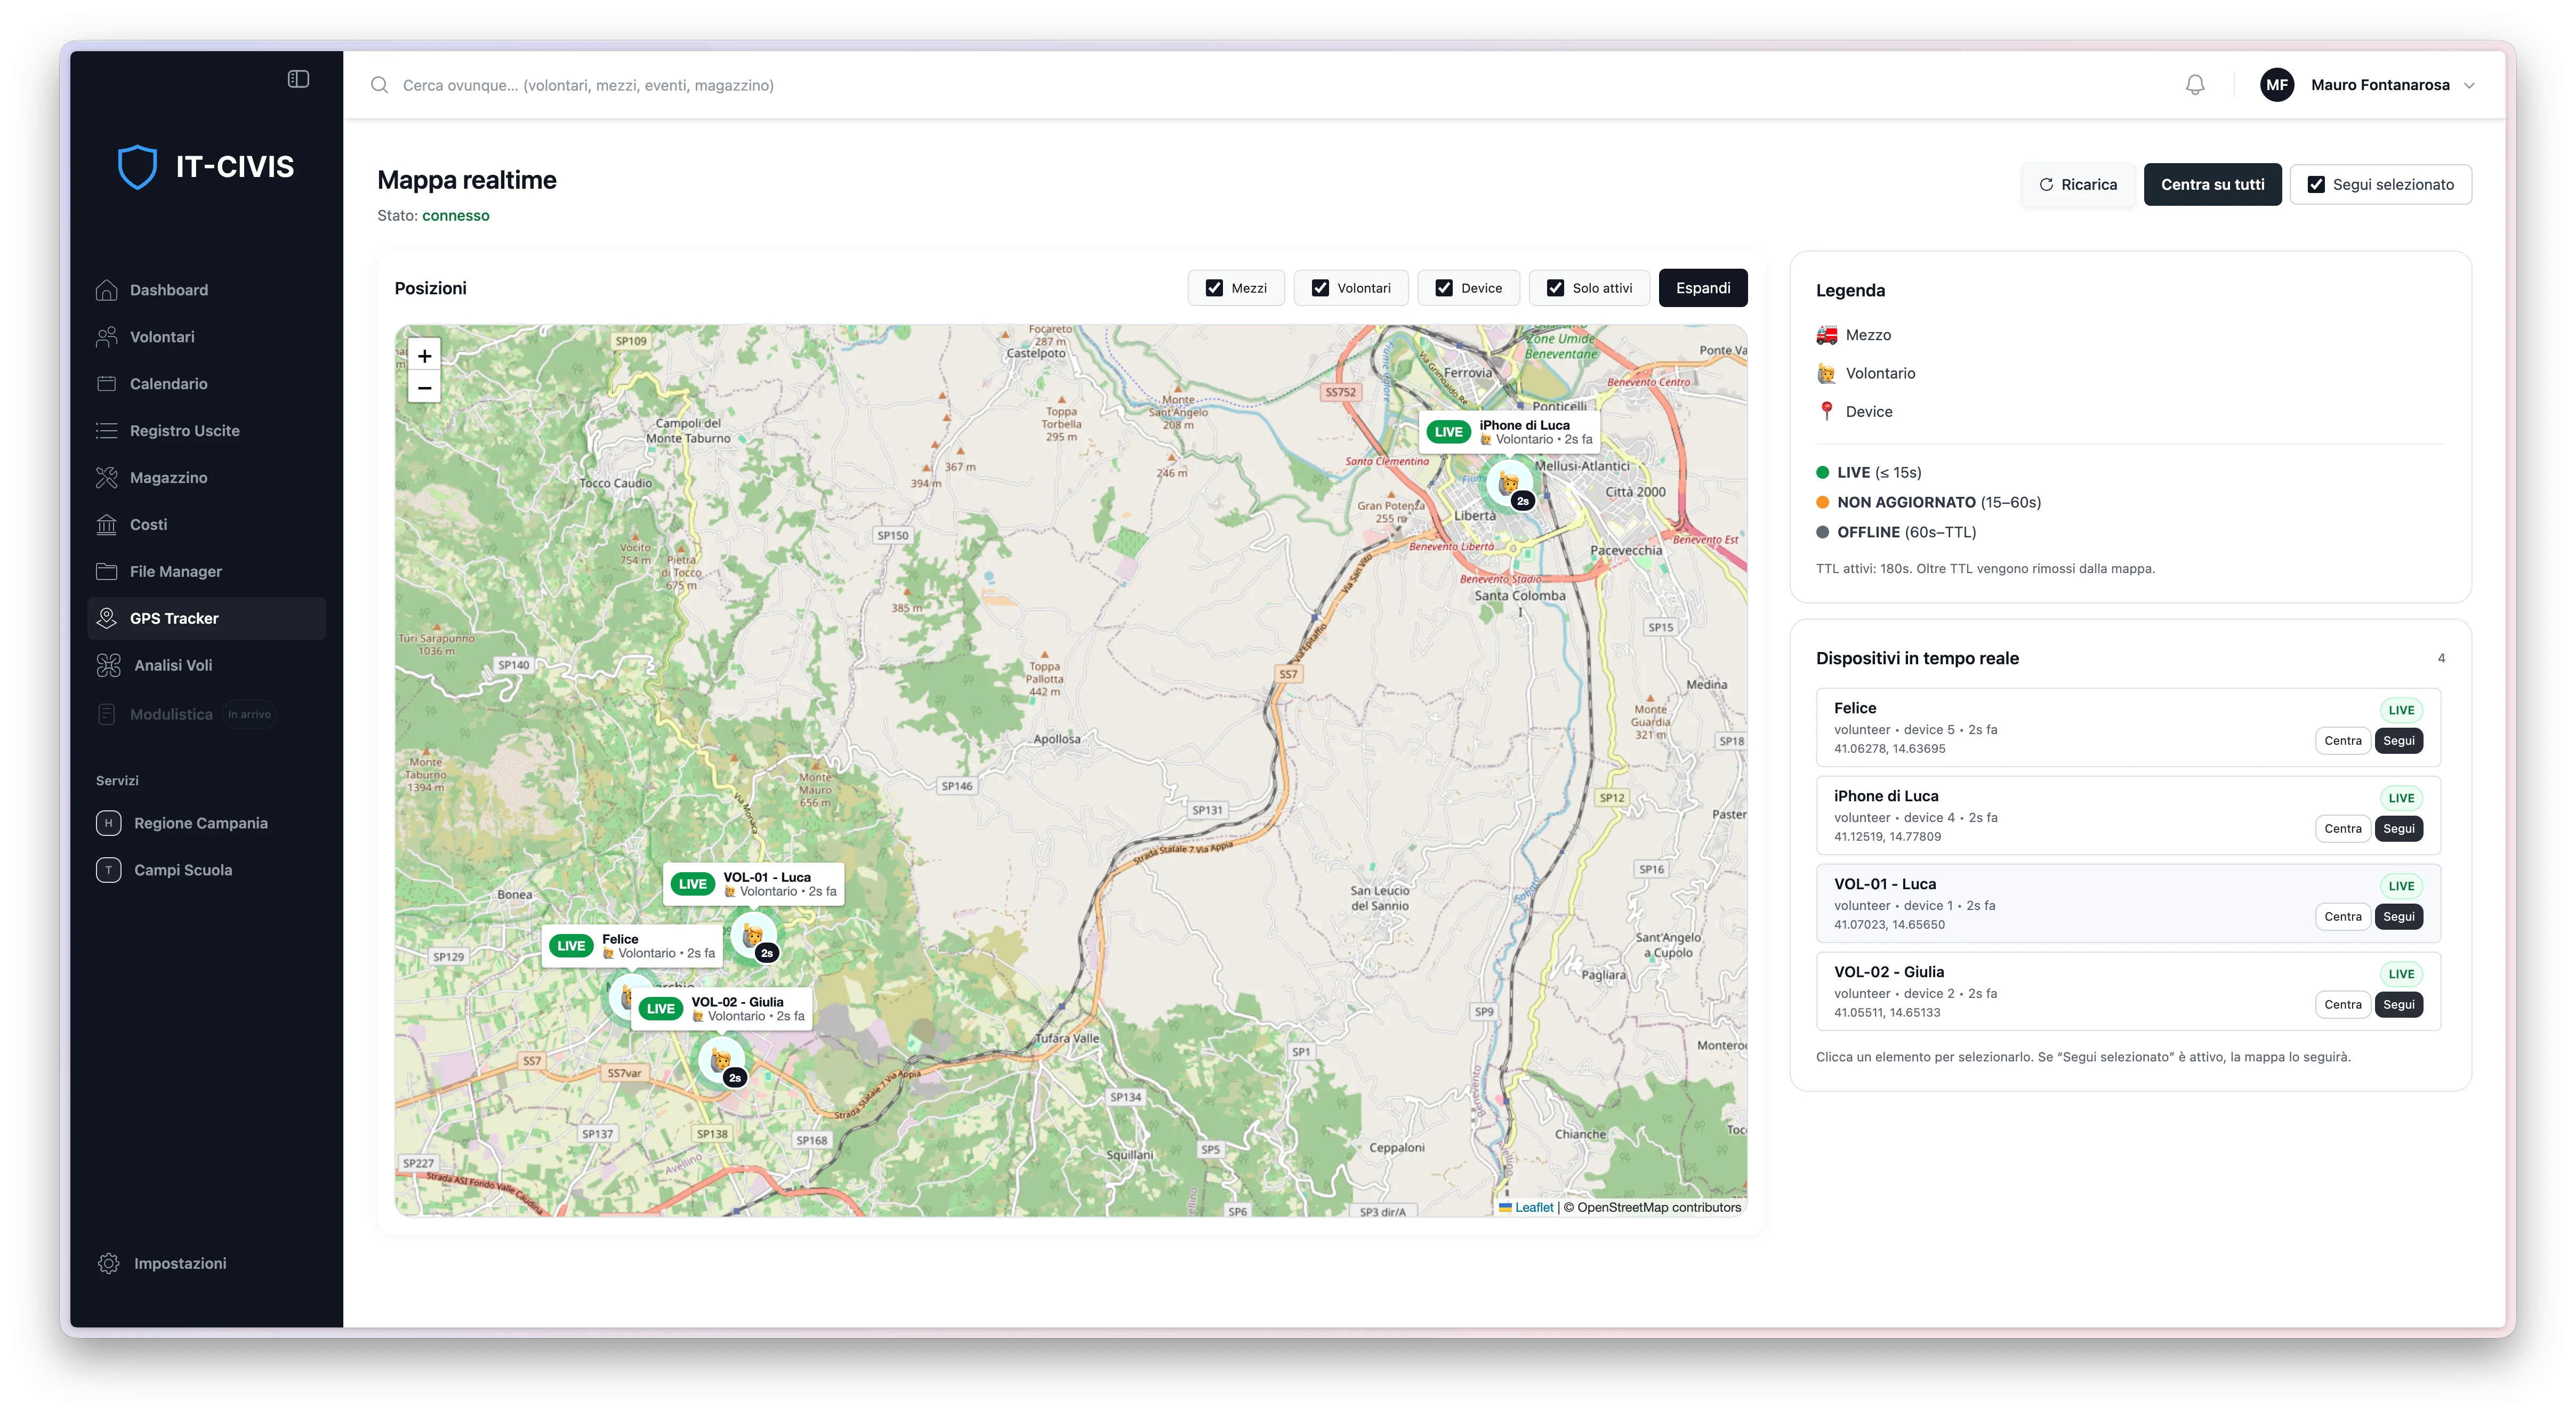Click the search magnifier icon
The height and width of the screenshot is (1417, 2576).
(x=379, y=85)
